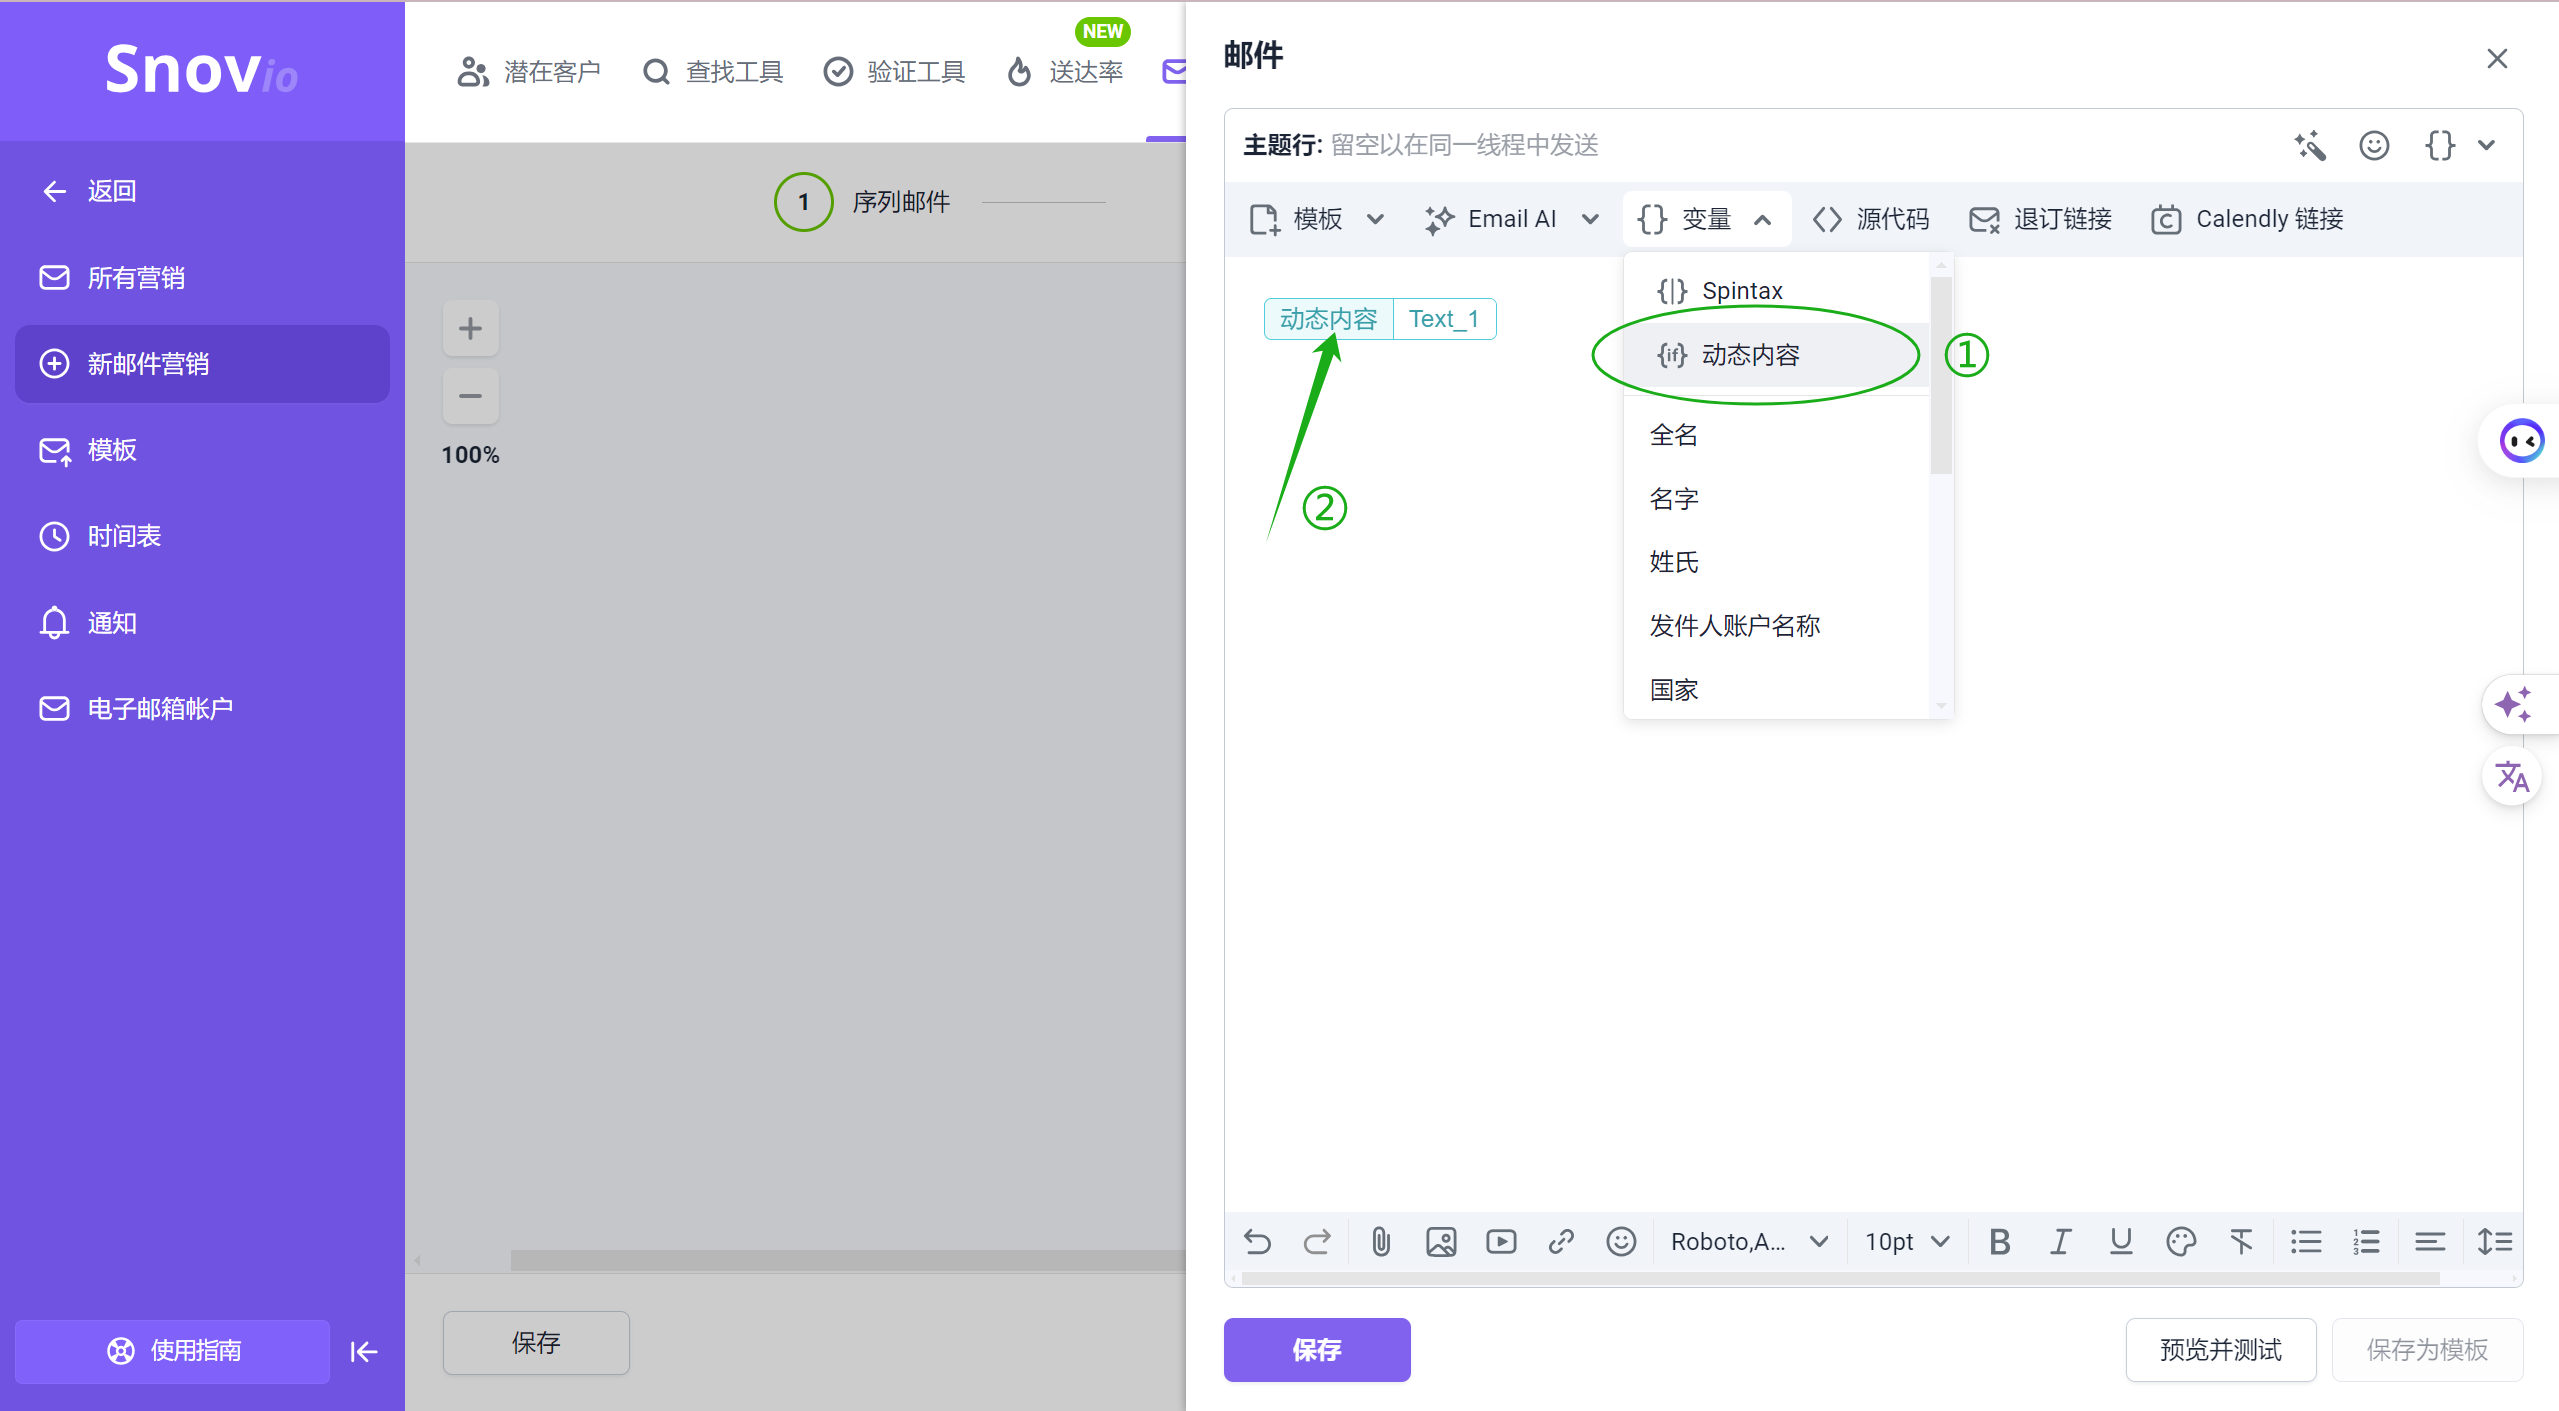
Task: Open 时间表 in sidebar
Action: coord(202,536)
